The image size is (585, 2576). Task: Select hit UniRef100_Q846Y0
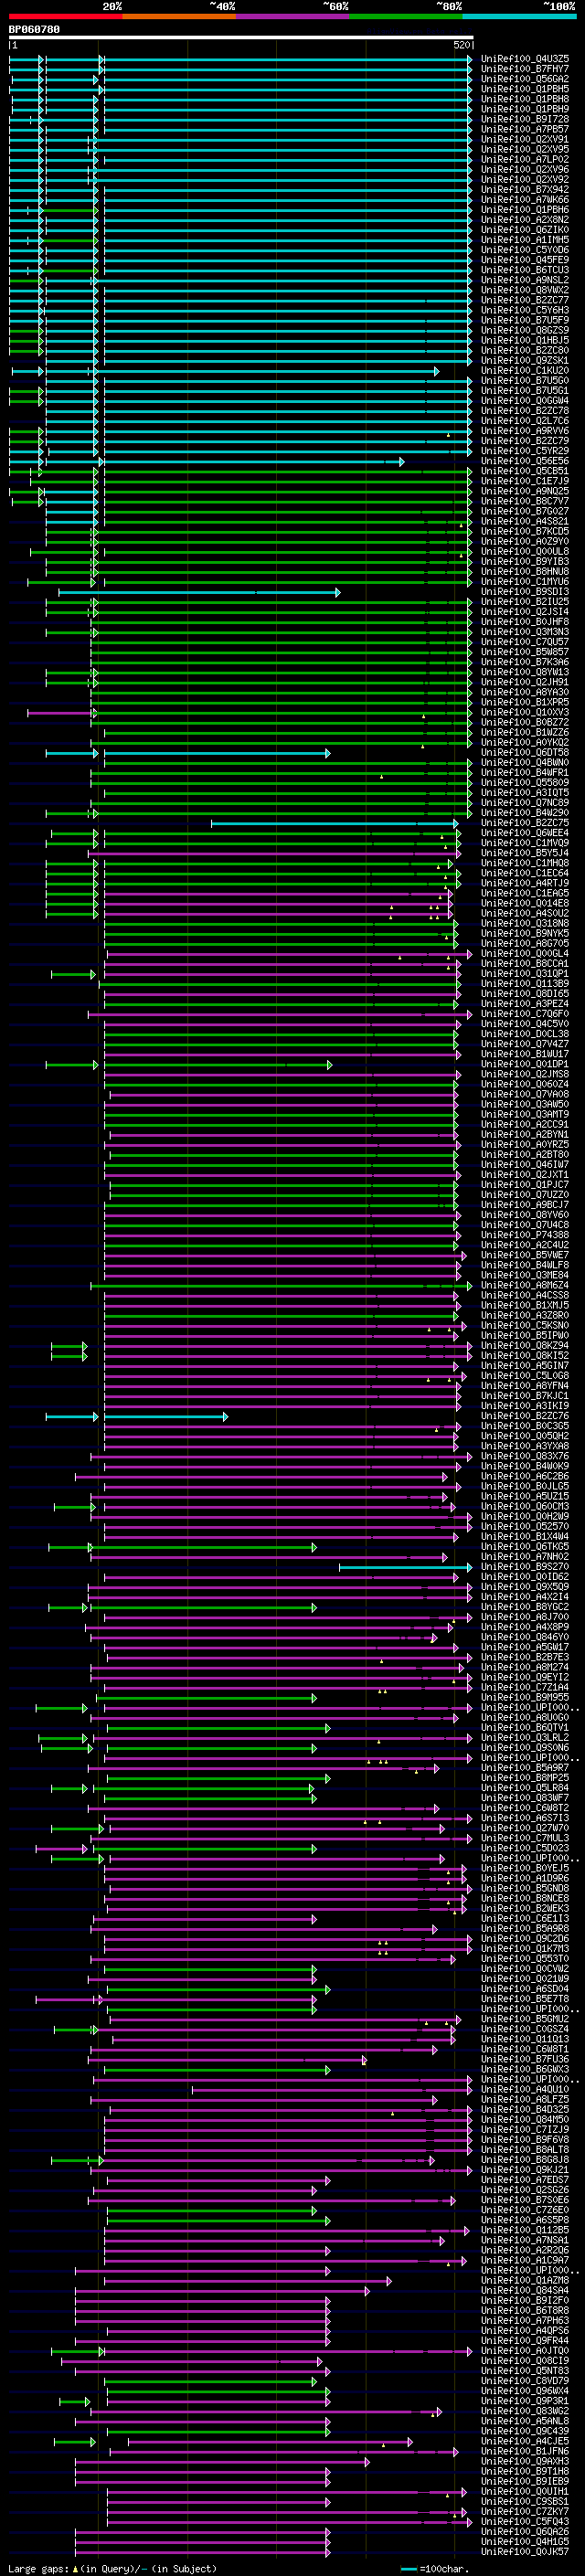click(x=525, y=1637)
